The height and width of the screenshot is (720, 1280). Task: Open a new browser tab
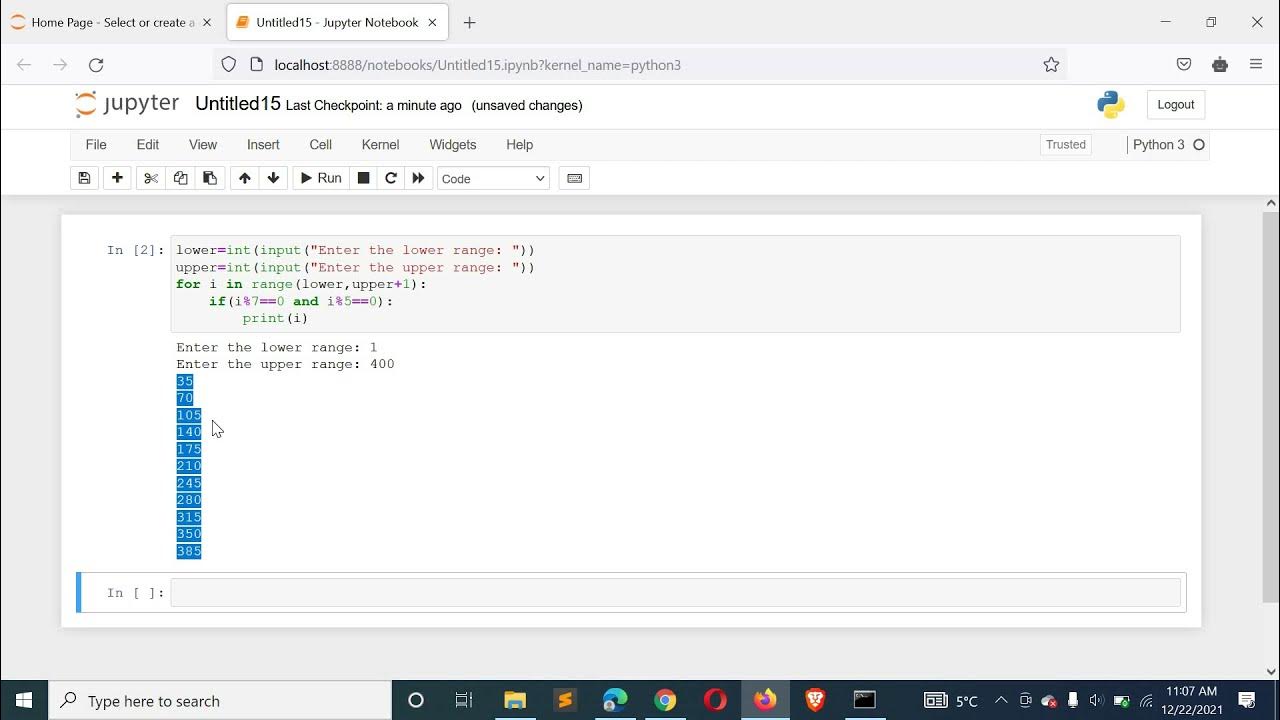click(x=470, y=22)
